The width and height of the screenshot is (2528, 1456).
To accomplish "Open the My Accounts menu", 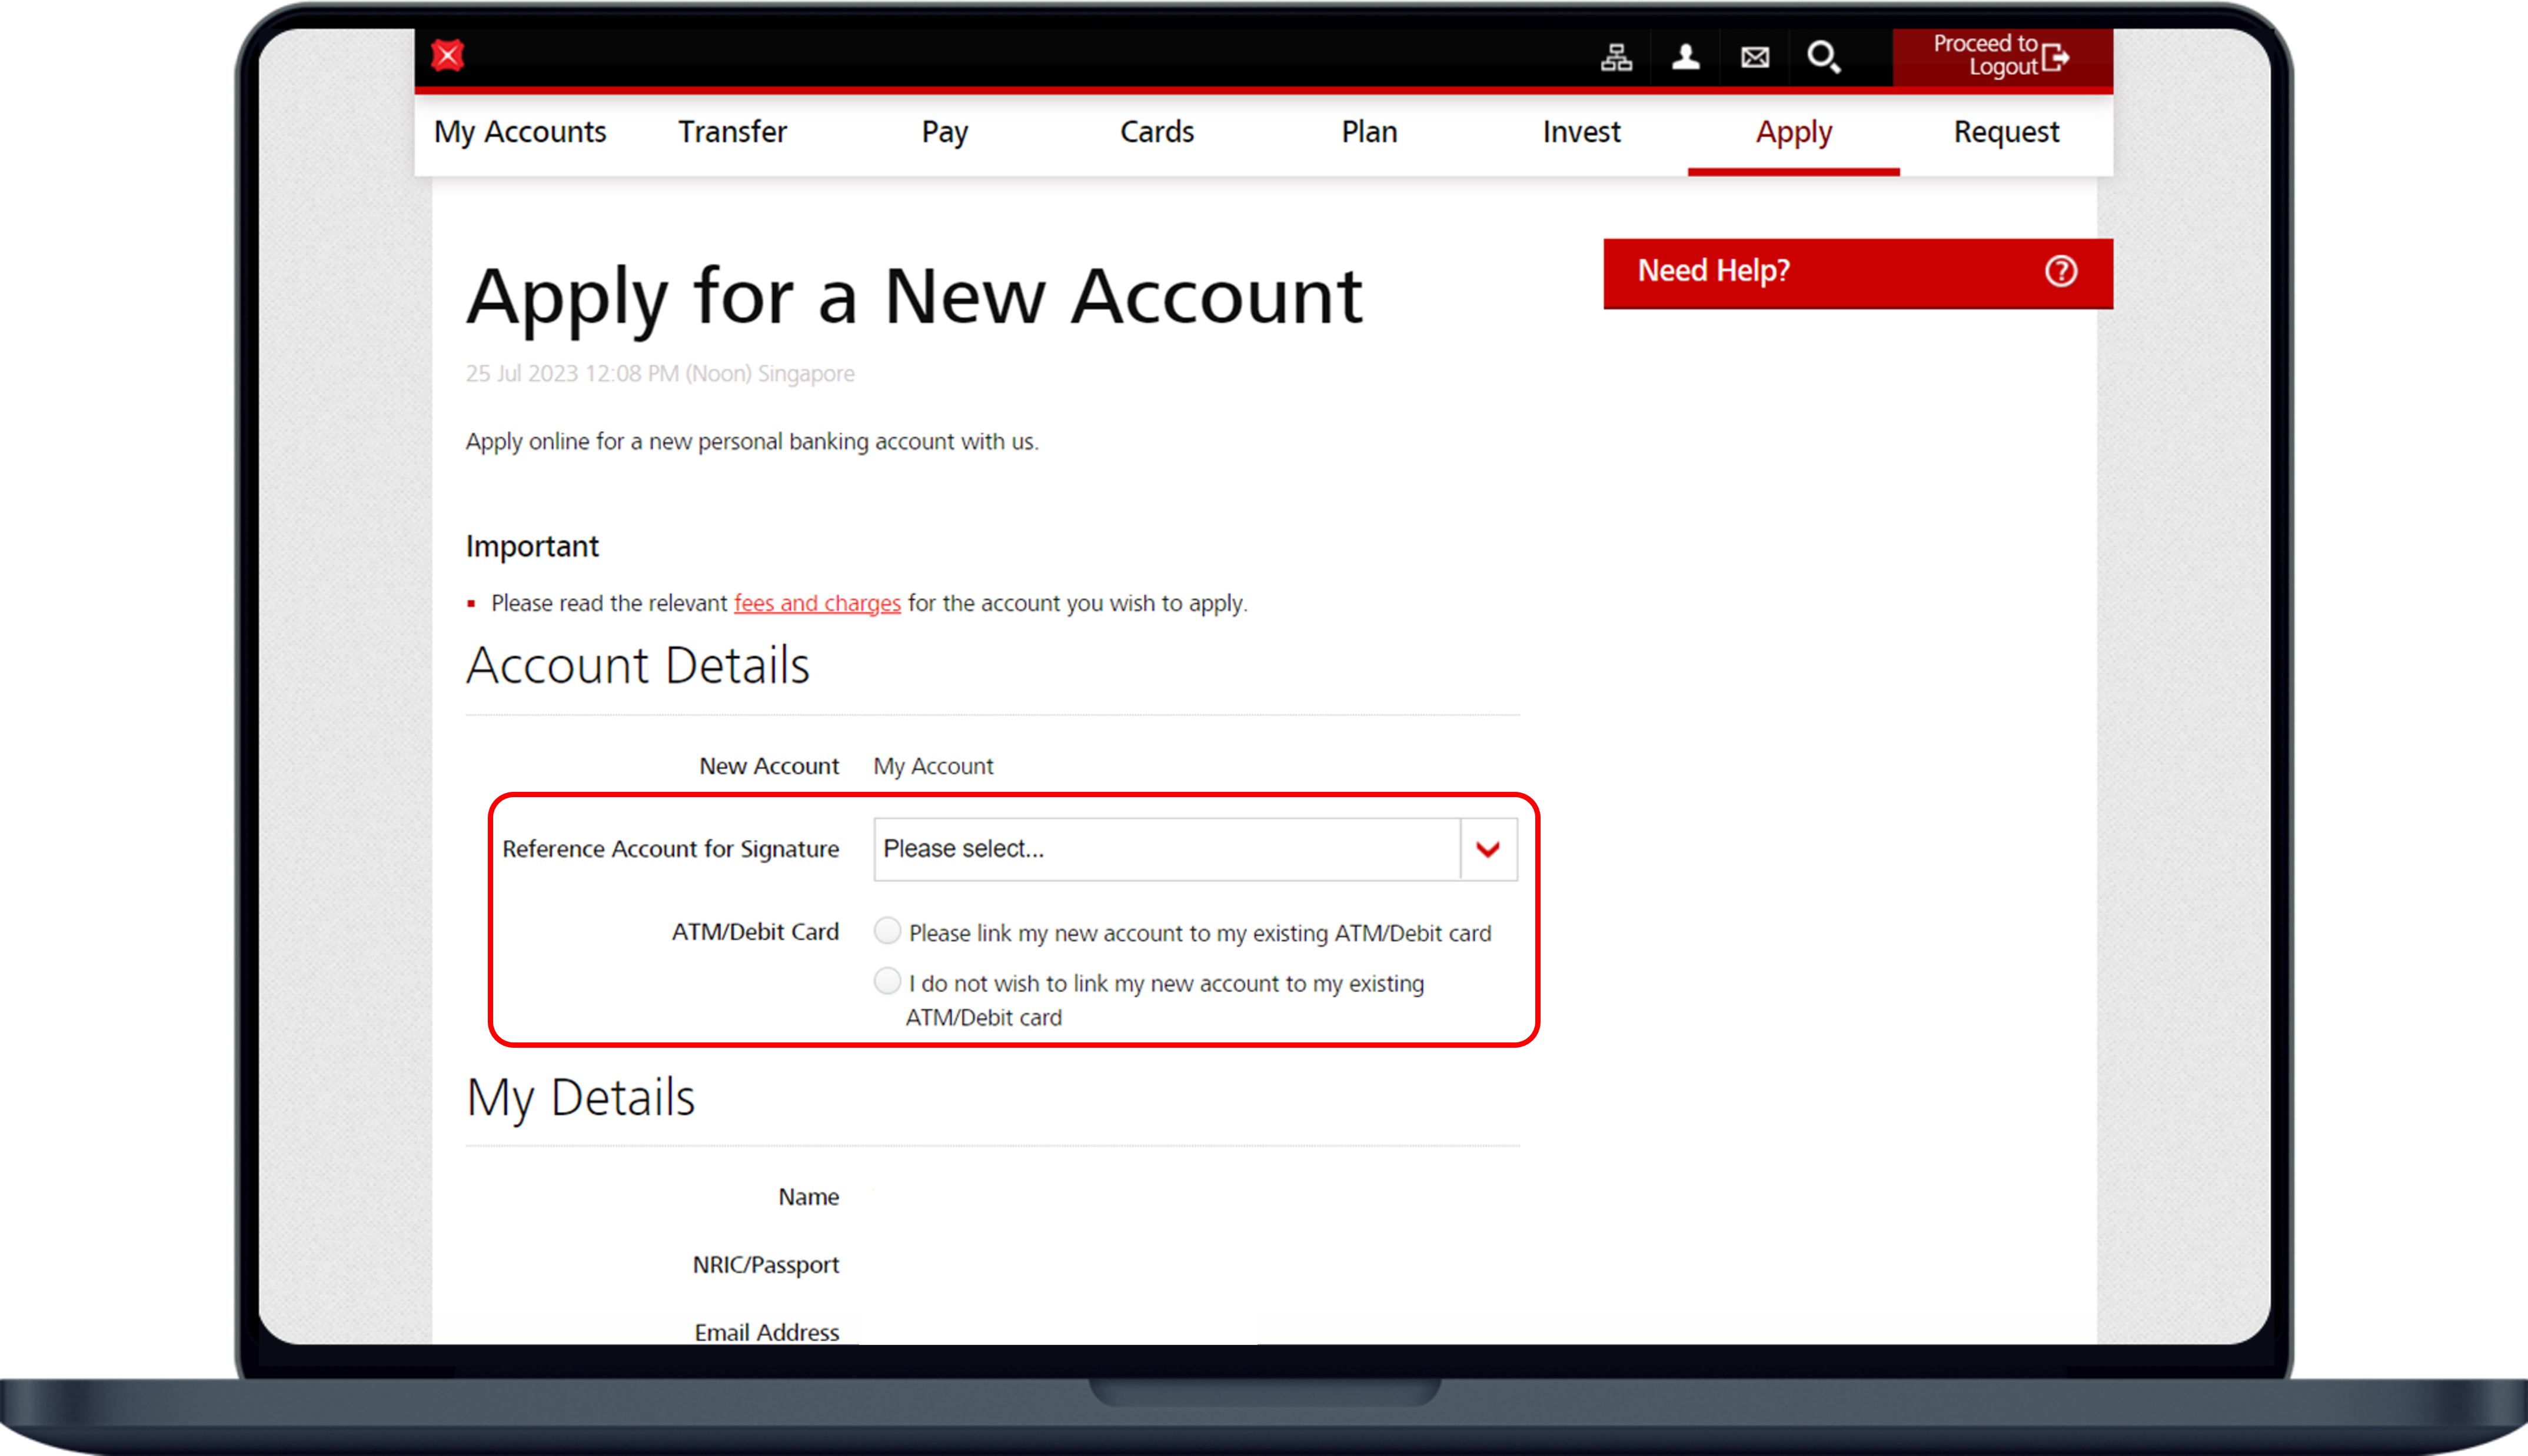I will point(520,132).
